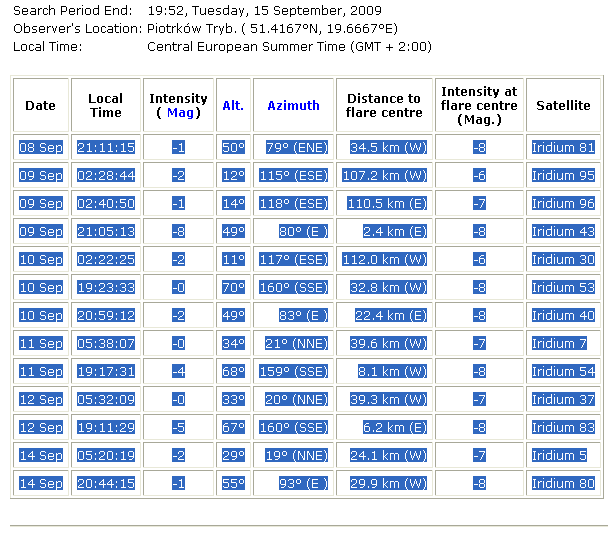Select the 08 Sep date cell
The image size is (613, 533).
[41, 147]
